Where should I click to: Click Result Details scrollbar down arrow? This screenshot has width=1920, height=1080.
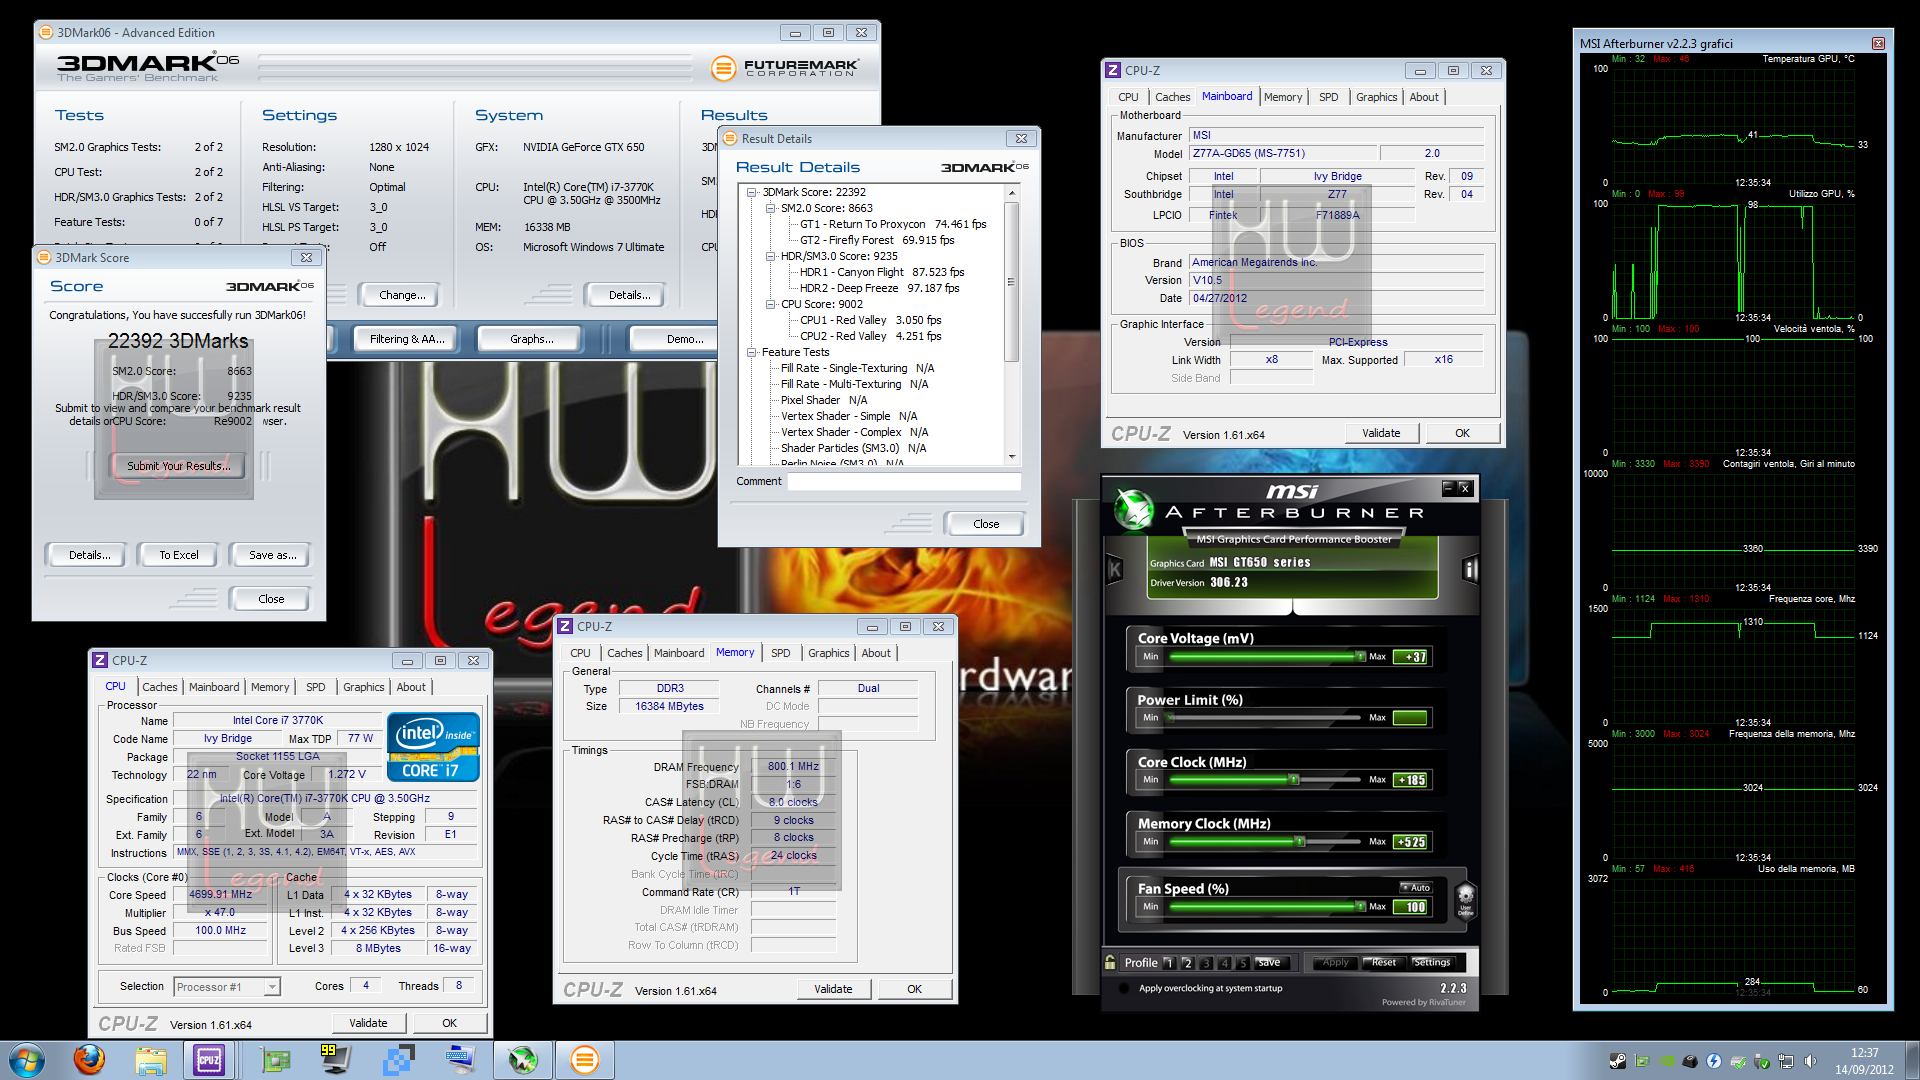click(x=1012, y=457)
